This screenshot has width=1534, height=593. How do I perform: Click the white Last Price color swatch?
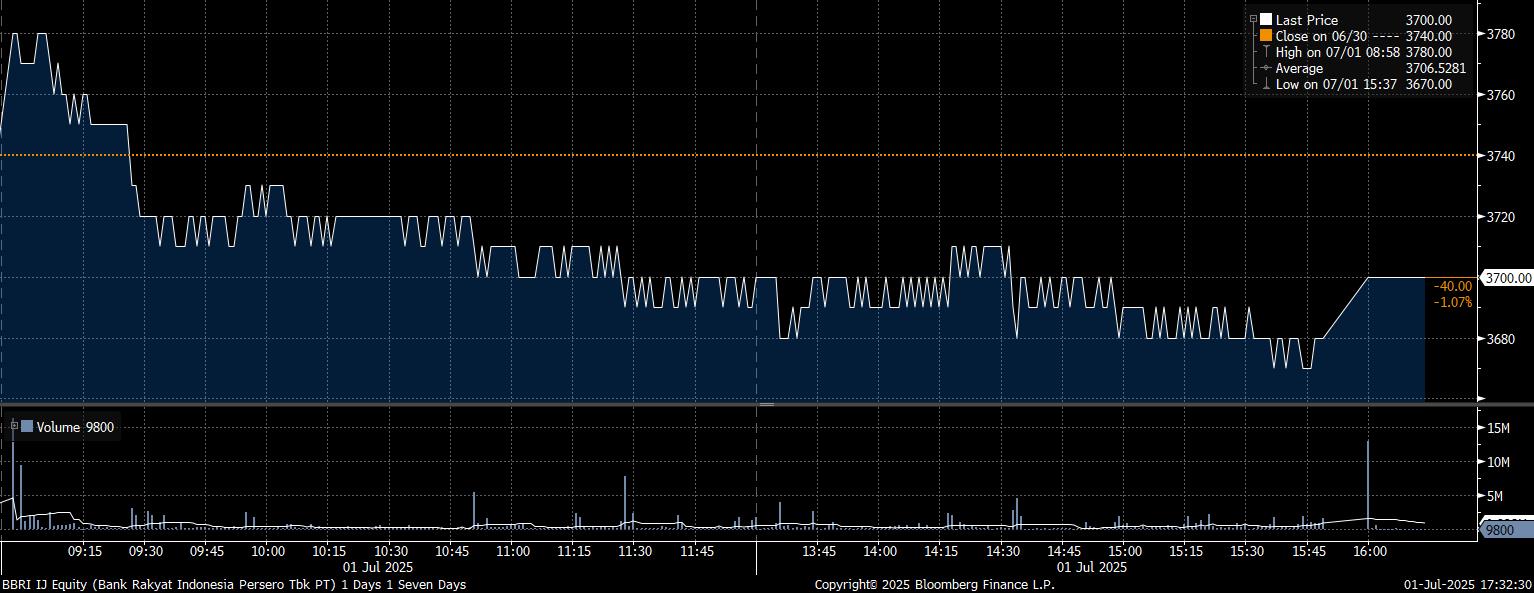coord(1266,20)
